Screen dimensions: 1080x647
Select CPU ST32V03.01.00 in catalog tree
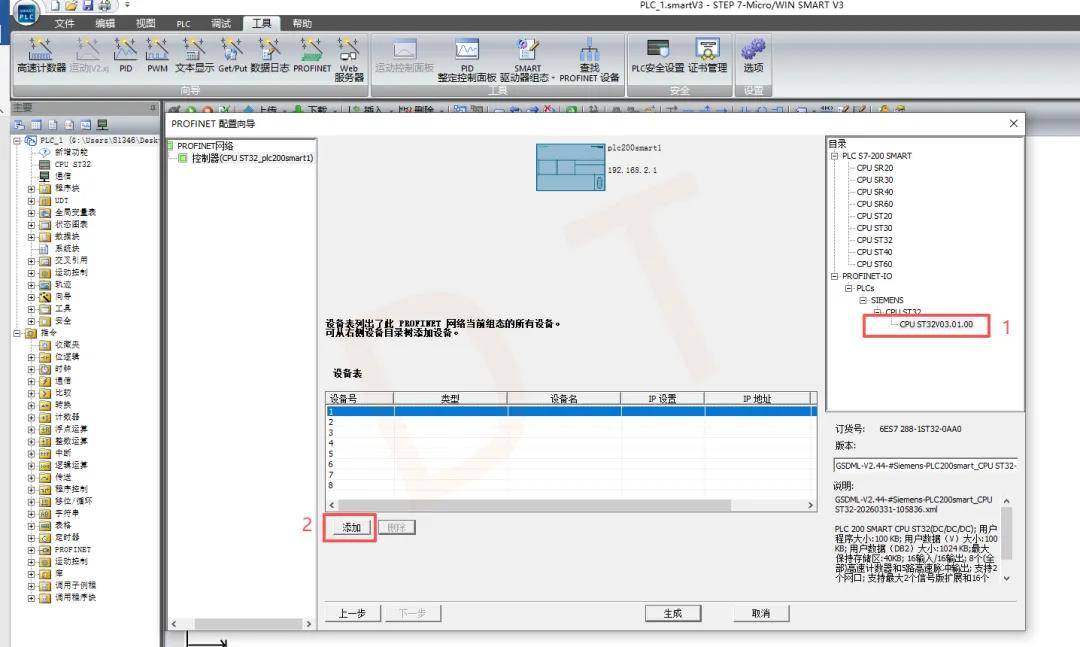tap(936, 324)
